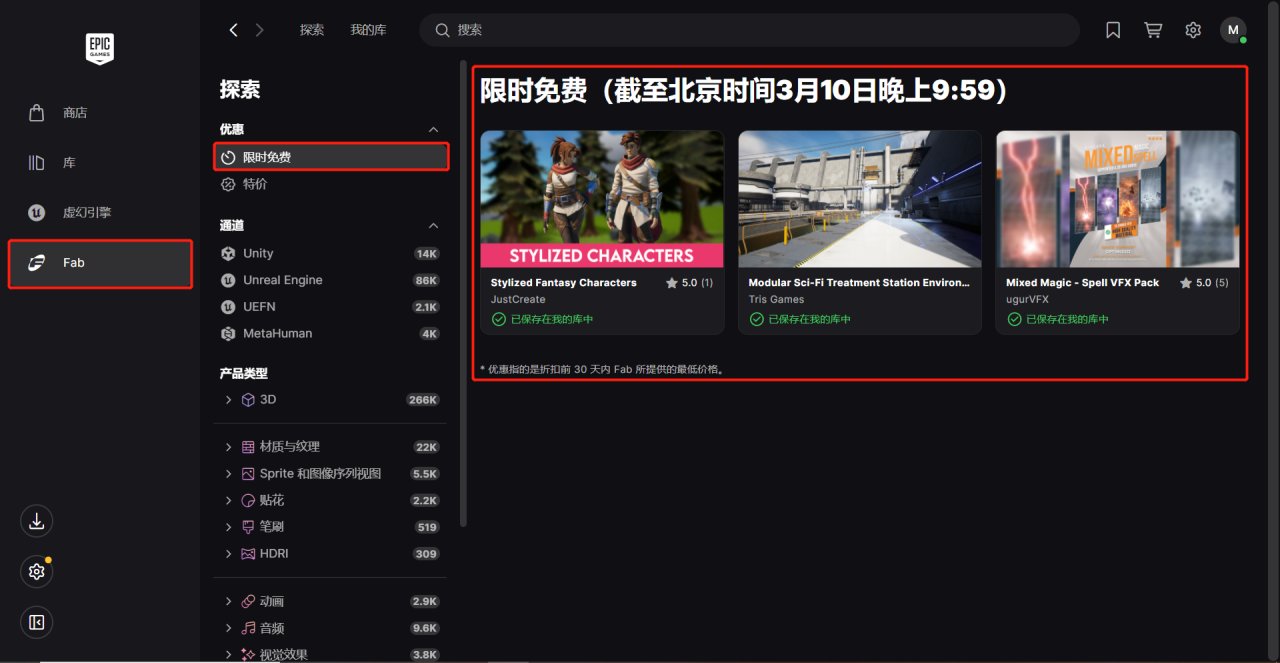The height and width of the screenshot is (663, 1280).
Task: Open the shopping cart icon
Action: (1153, 30)
